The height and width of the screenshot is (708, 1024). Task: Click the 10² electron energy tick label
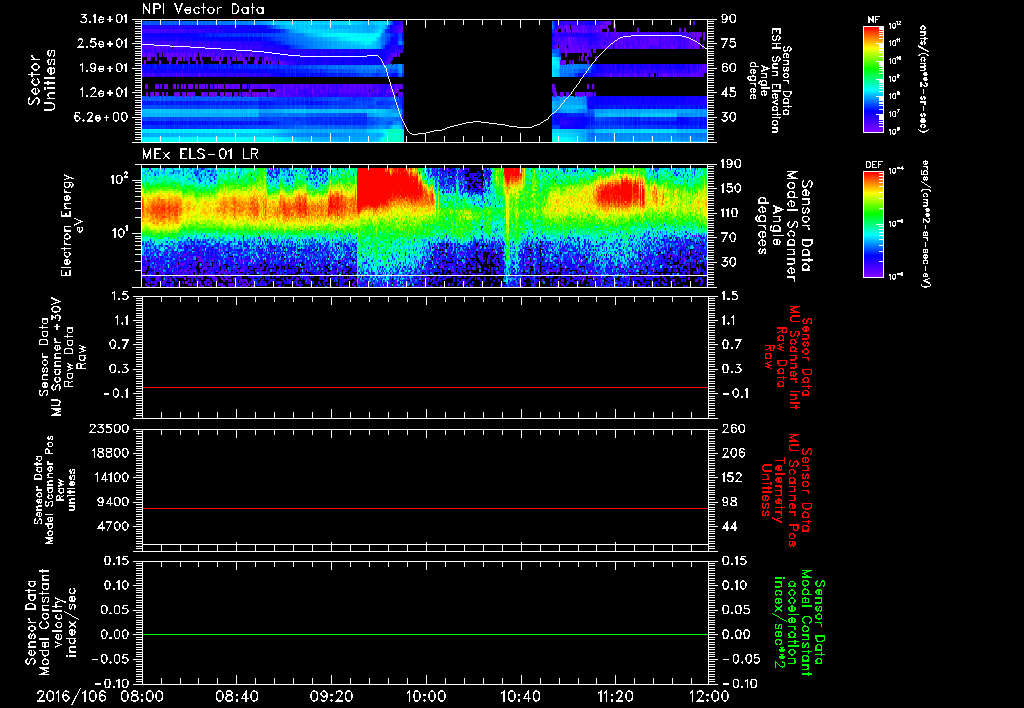(x=120, y=178)
